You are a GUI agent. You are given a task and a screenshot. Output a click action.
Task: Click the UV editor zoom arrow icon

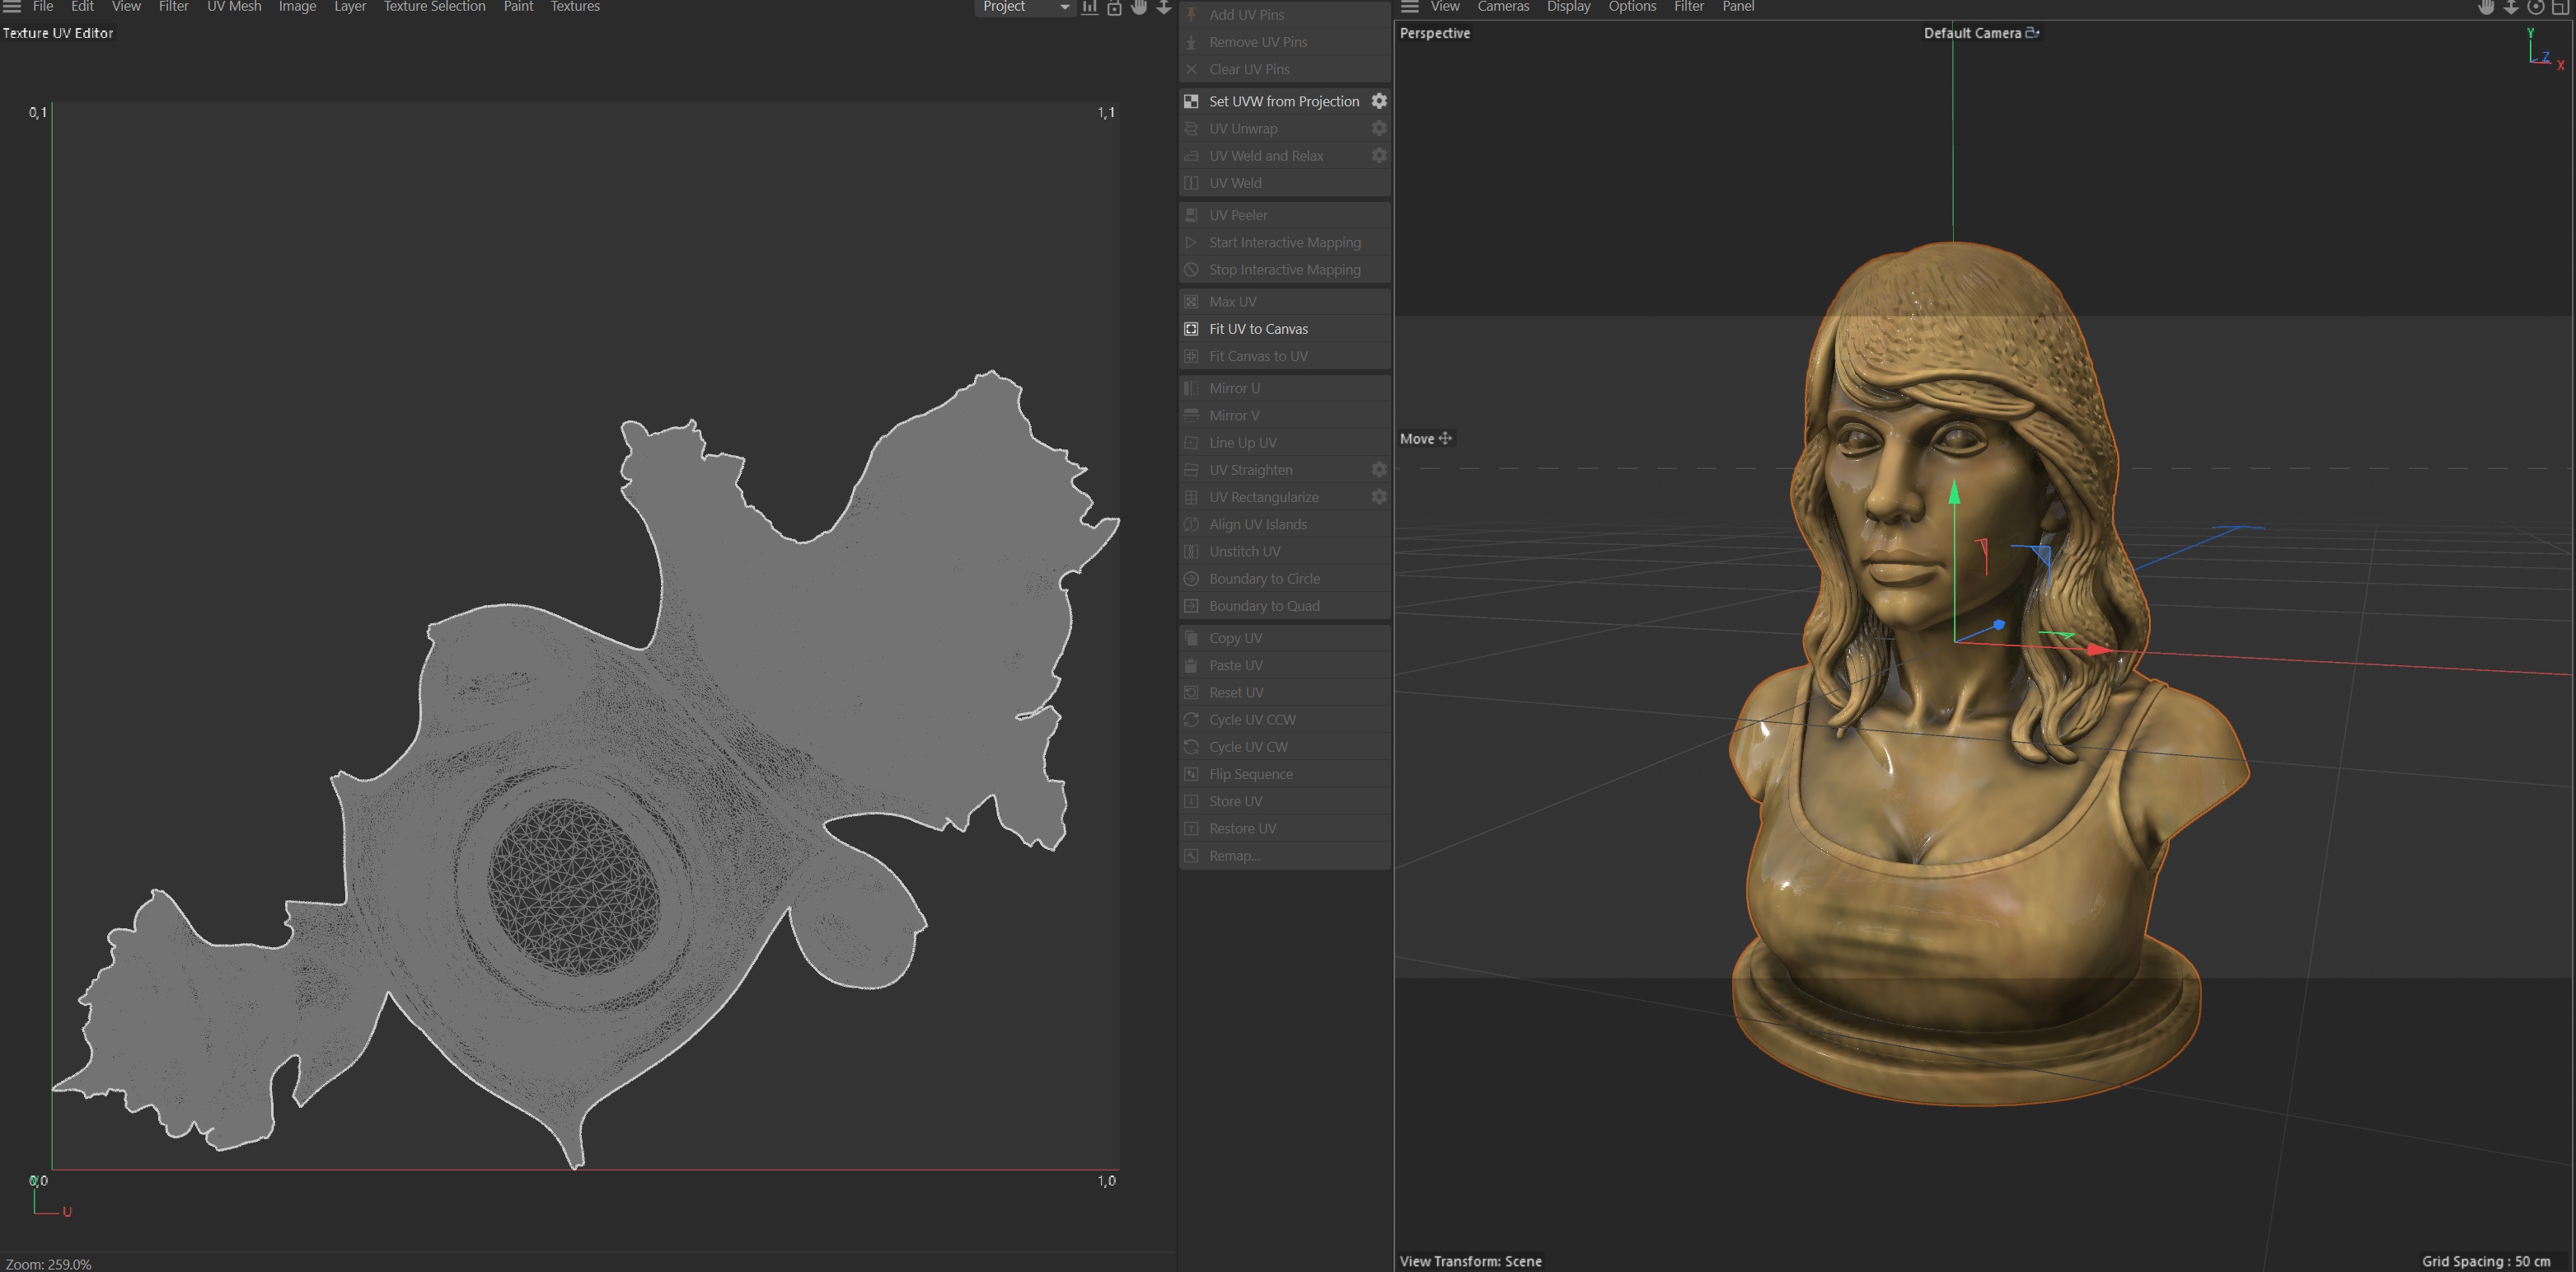pyautogui.click(x=1164, y=7)
